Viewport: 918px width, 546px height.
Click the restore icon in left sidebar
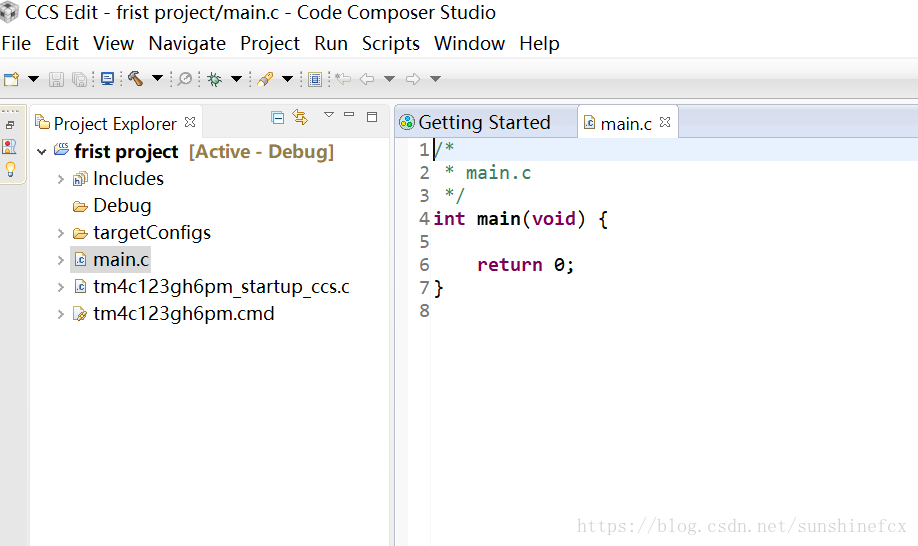(10, 125)
